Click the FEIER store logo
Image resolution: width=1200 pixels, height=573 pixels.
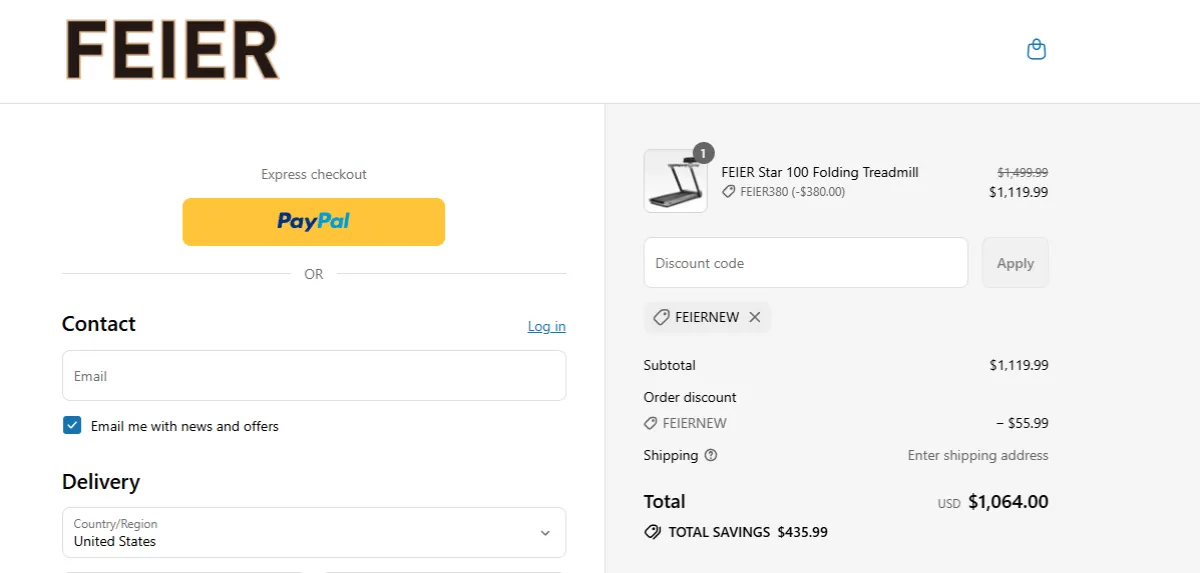click(x=172, y=51)
